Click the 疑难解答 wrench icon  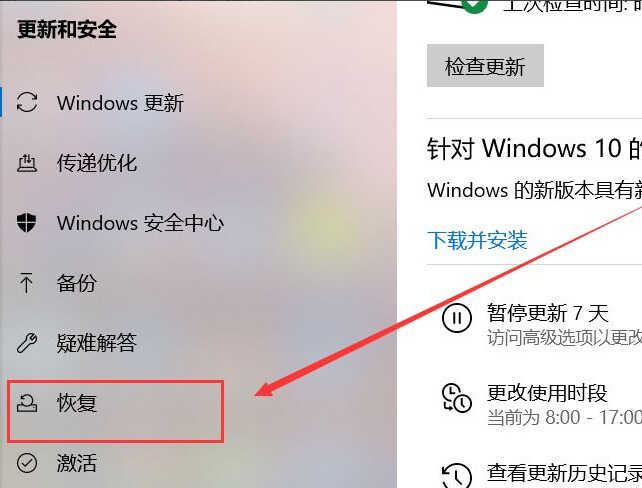tap(27, 343)
